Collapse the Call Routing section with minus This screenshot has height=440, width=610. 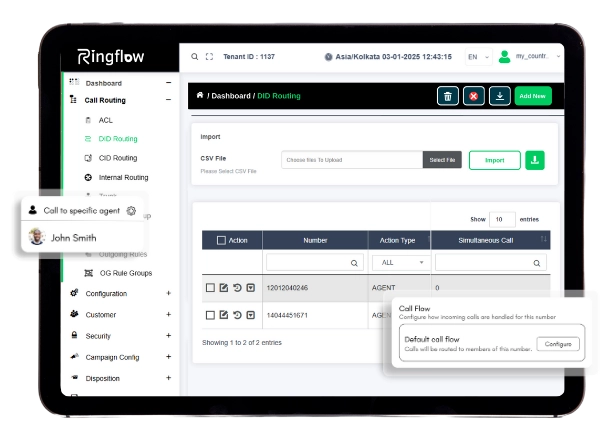pyautogui.click(x=168, y=100)
